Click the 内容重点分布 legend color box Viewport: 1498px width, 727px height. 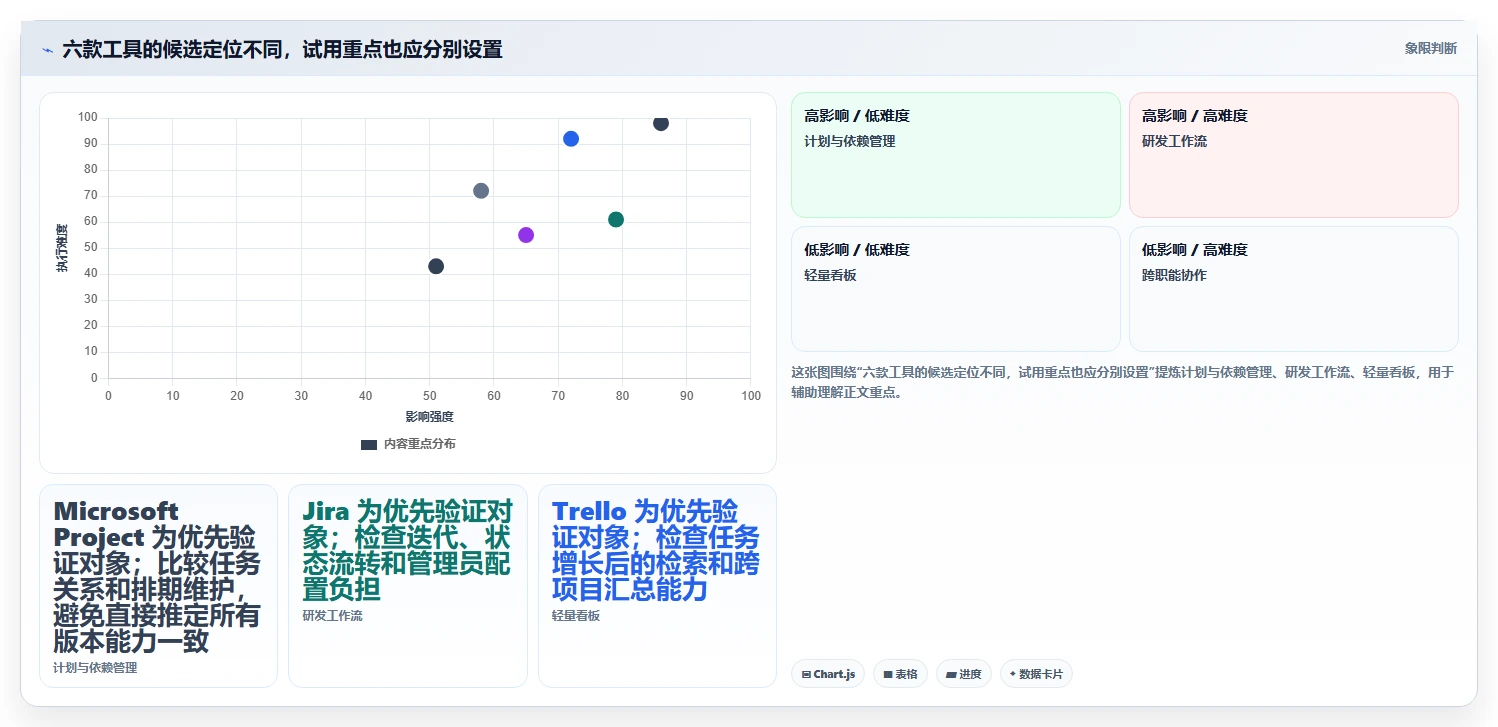[x=369, y=445]
